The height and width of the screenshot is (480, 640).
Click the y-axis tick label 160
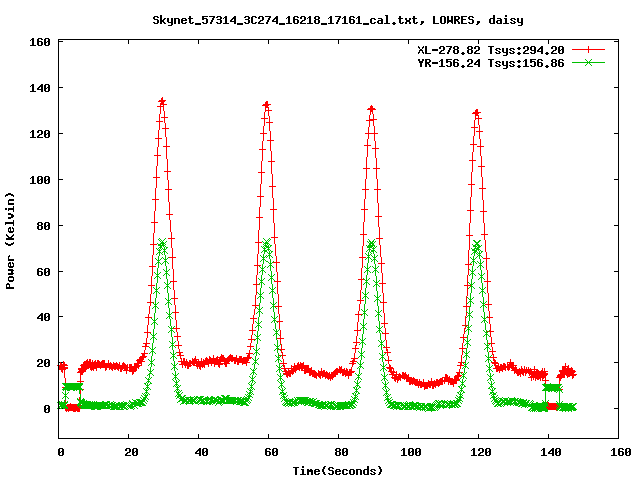pos(40,42)
